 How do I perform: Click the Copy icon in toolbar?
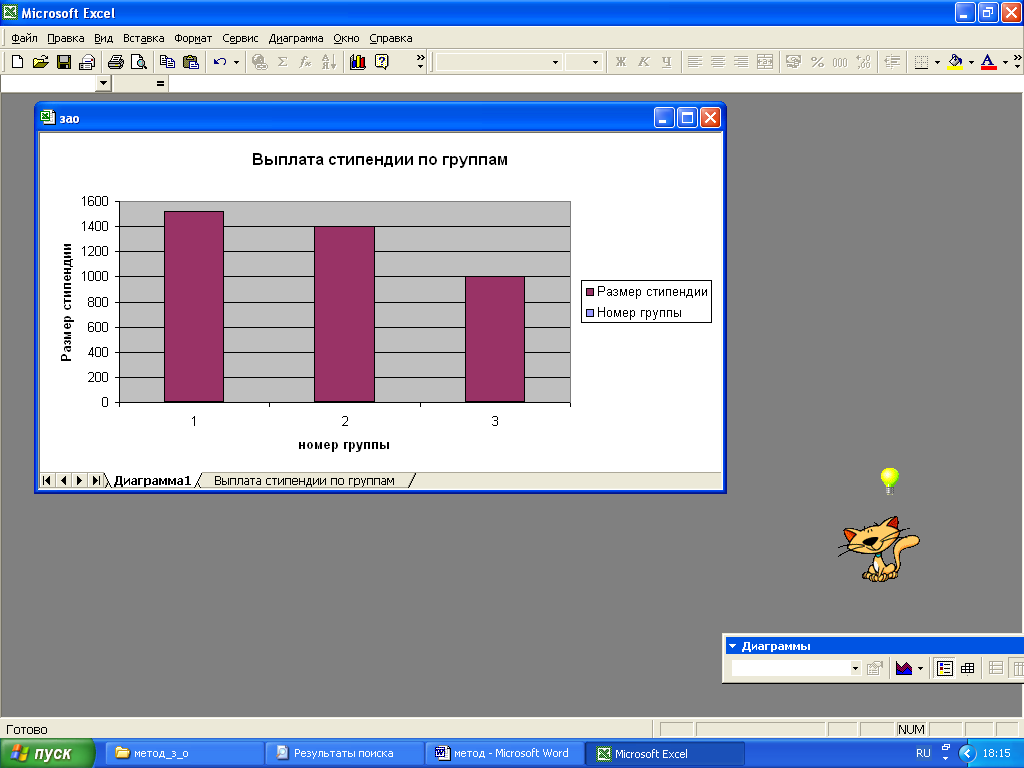point(167,62)
